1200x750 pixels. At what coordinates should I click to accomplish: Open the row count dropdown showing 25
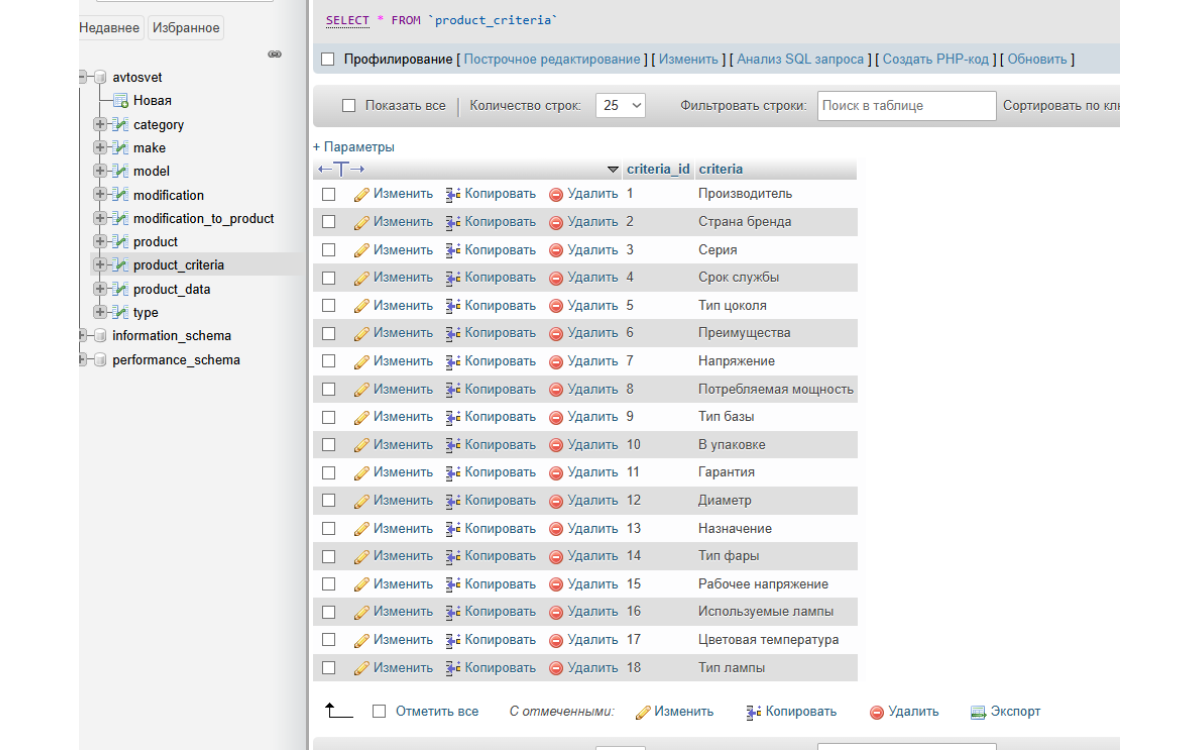(620, 106)
